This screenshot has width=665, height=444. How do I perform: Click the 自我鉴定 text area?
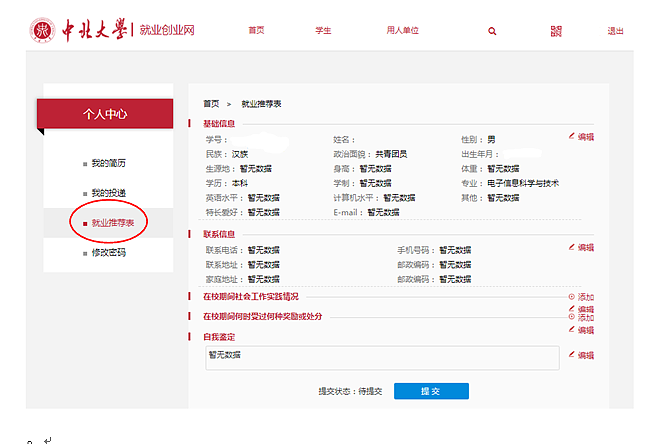coord(382,358)
